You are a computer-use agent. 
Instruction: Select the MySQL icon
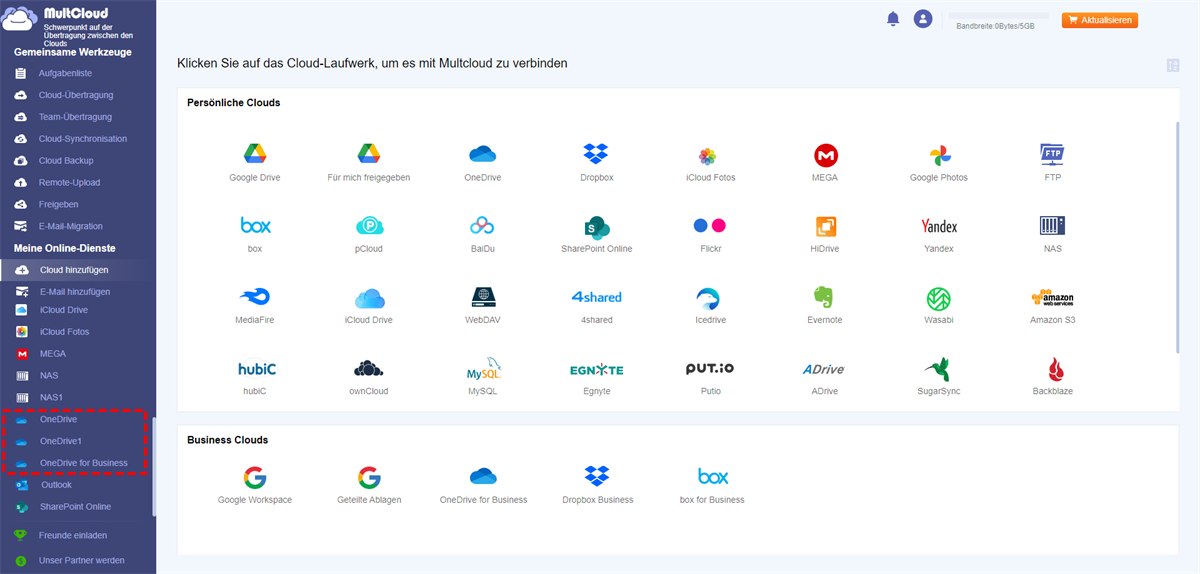[x=483, y=368]
